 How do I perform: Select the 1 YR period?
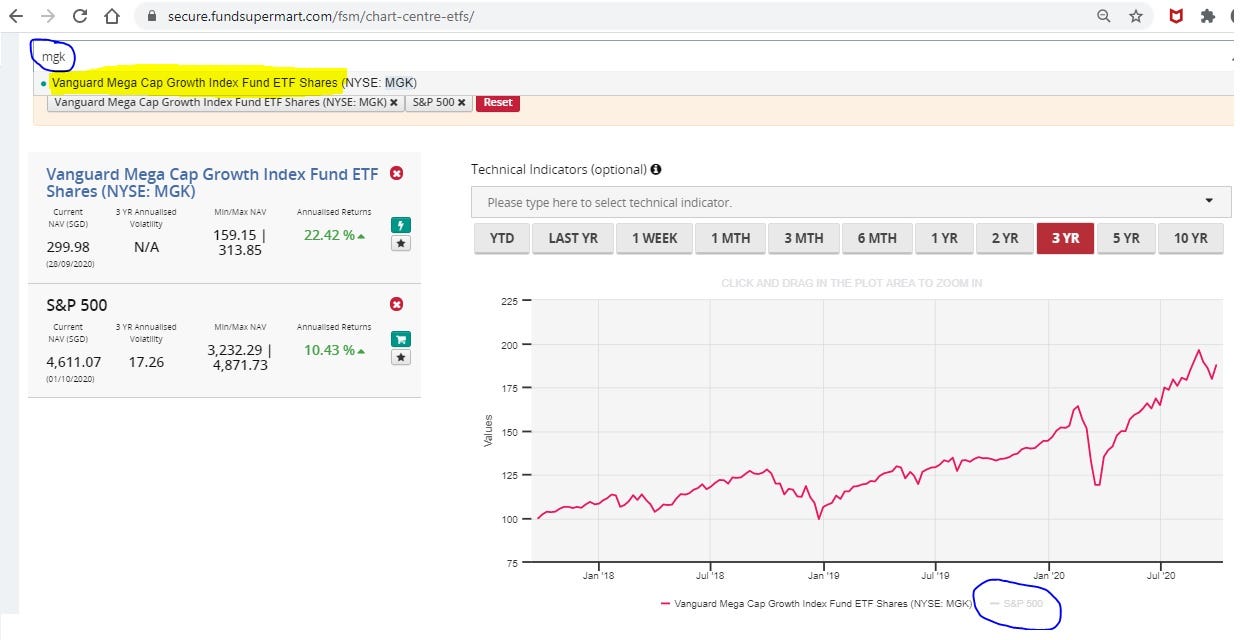click(x=944, y=238)
